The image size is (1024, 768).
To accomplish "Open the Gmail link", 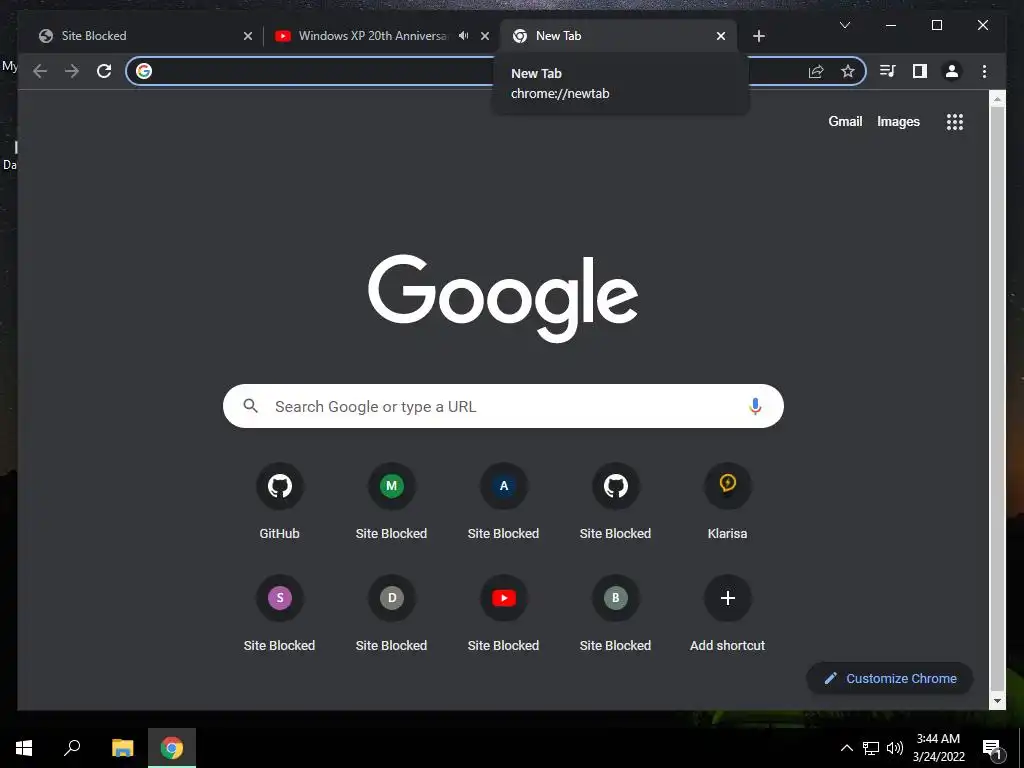I will 845,121.
